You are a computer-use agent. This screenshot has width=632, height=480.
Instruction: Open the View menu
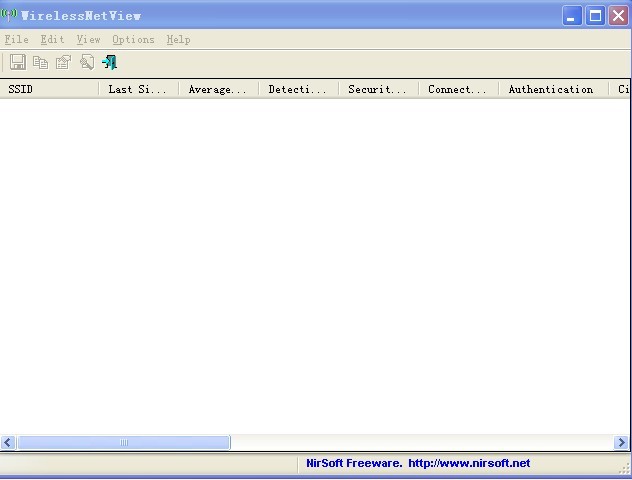(88, 39)
